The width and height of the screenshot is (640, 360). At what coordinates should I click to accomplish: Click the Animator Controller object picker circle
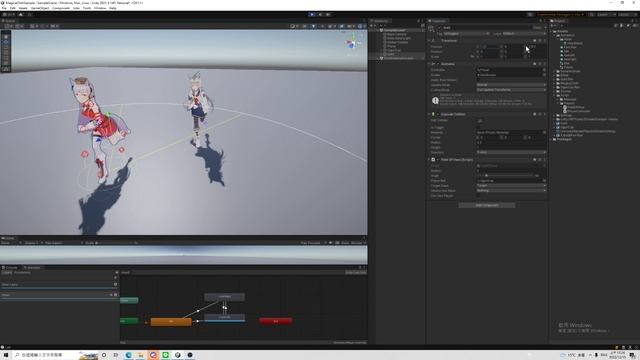pyautogui.click(x=544, y=70)
